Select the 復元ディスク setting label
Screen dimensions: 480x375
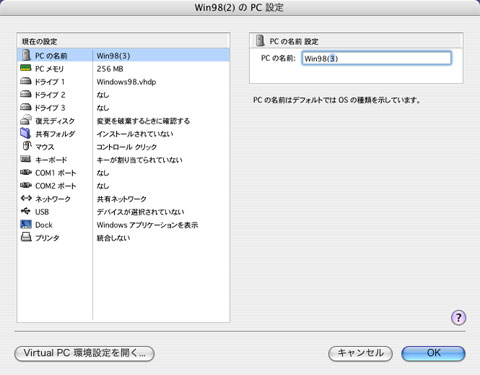tap(55, 121)
